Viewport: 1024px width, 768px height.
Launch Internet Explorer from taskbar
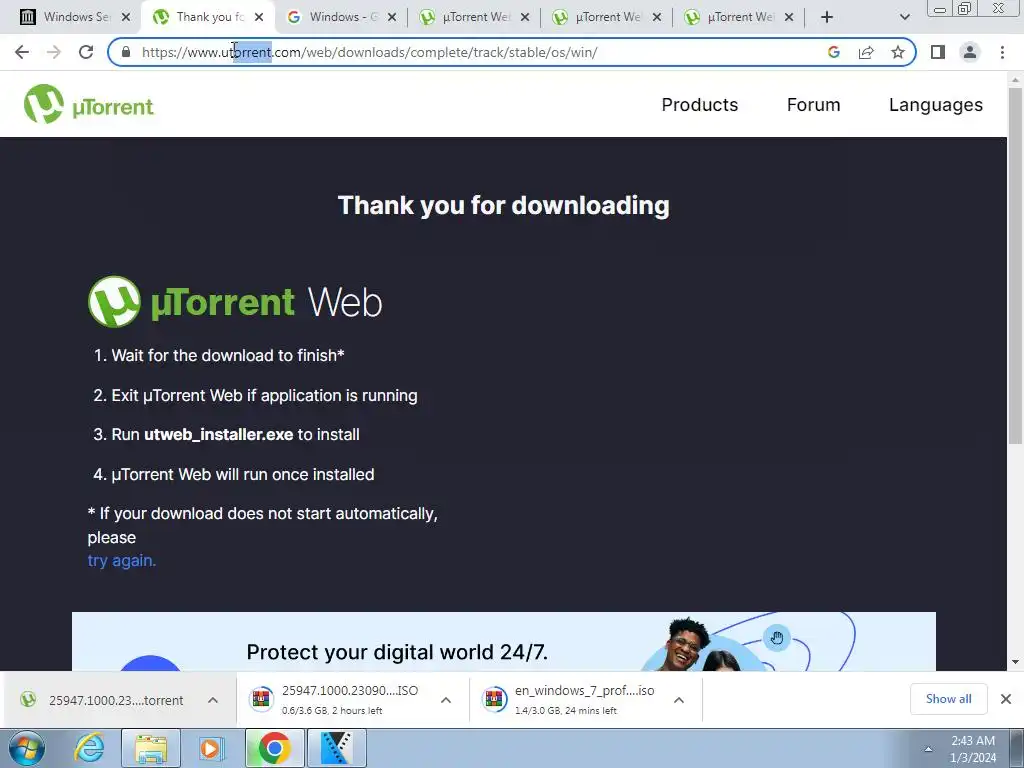[x=89, y=748]
